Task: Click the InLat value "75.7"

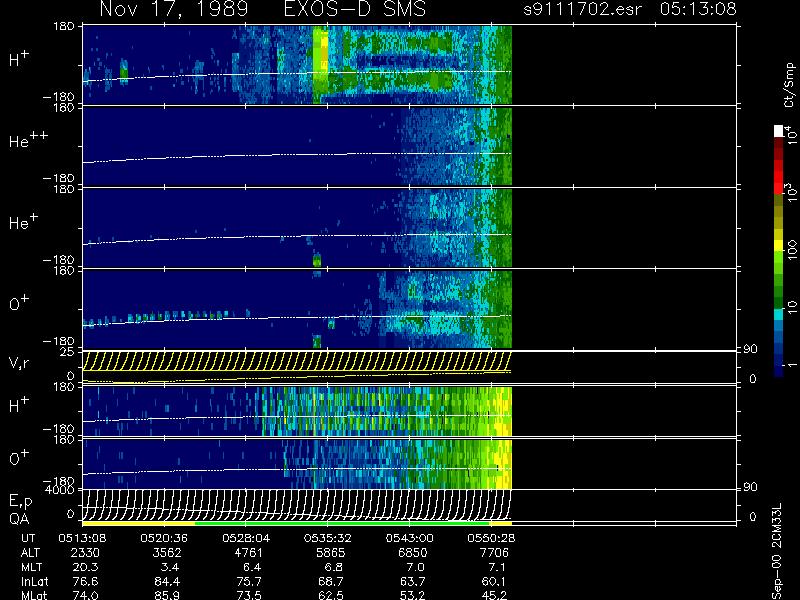Action: tap(251, 581)
